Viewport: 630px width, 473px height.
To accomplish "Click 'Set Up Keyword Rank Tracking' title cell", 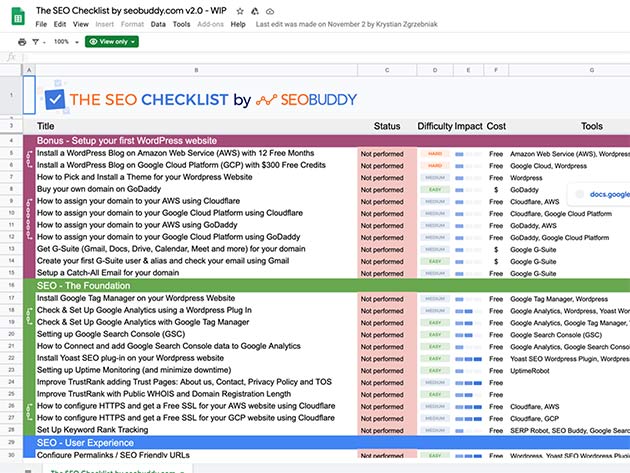I will [x=92, y=430].
